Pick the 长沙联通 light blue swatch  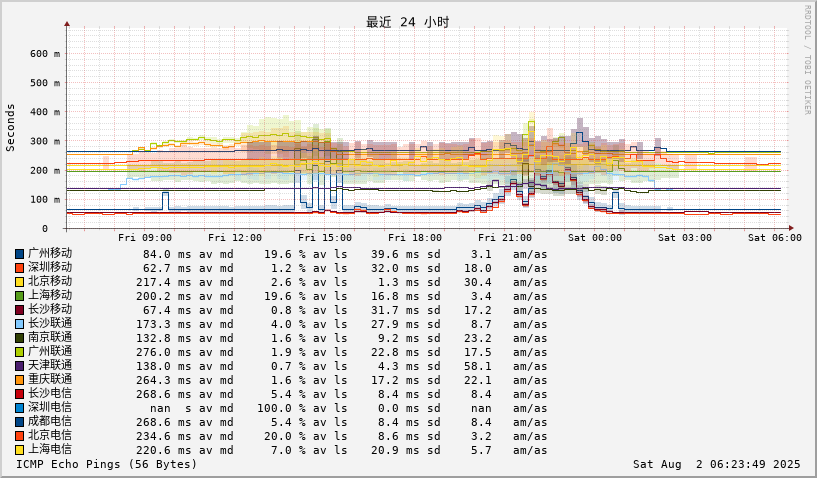pos(20,324)
